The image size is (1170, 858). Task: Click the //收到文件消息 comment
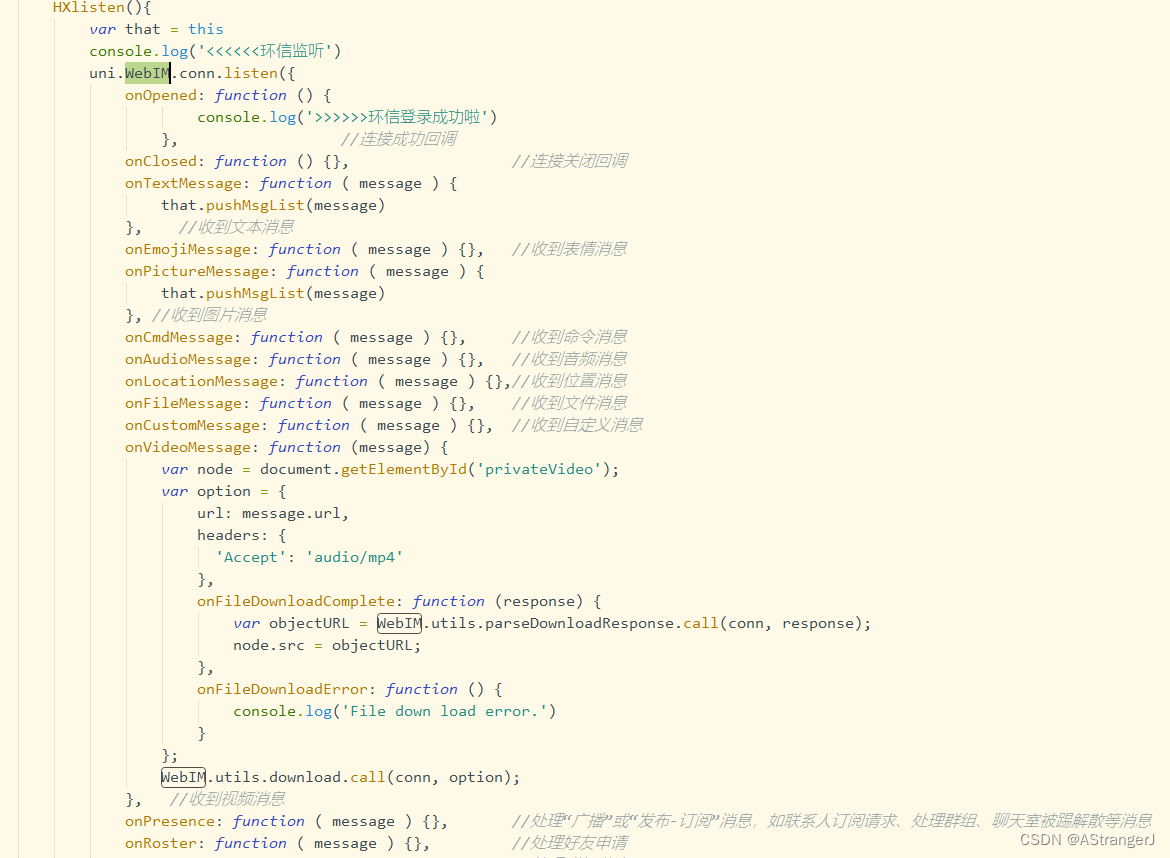point(569,404)
